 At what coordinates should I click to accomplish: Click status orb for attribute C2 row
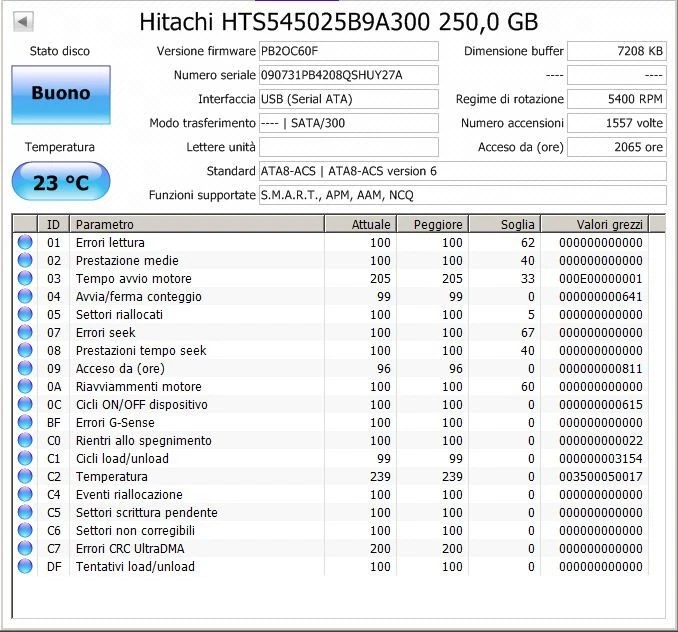coord(25,476)
